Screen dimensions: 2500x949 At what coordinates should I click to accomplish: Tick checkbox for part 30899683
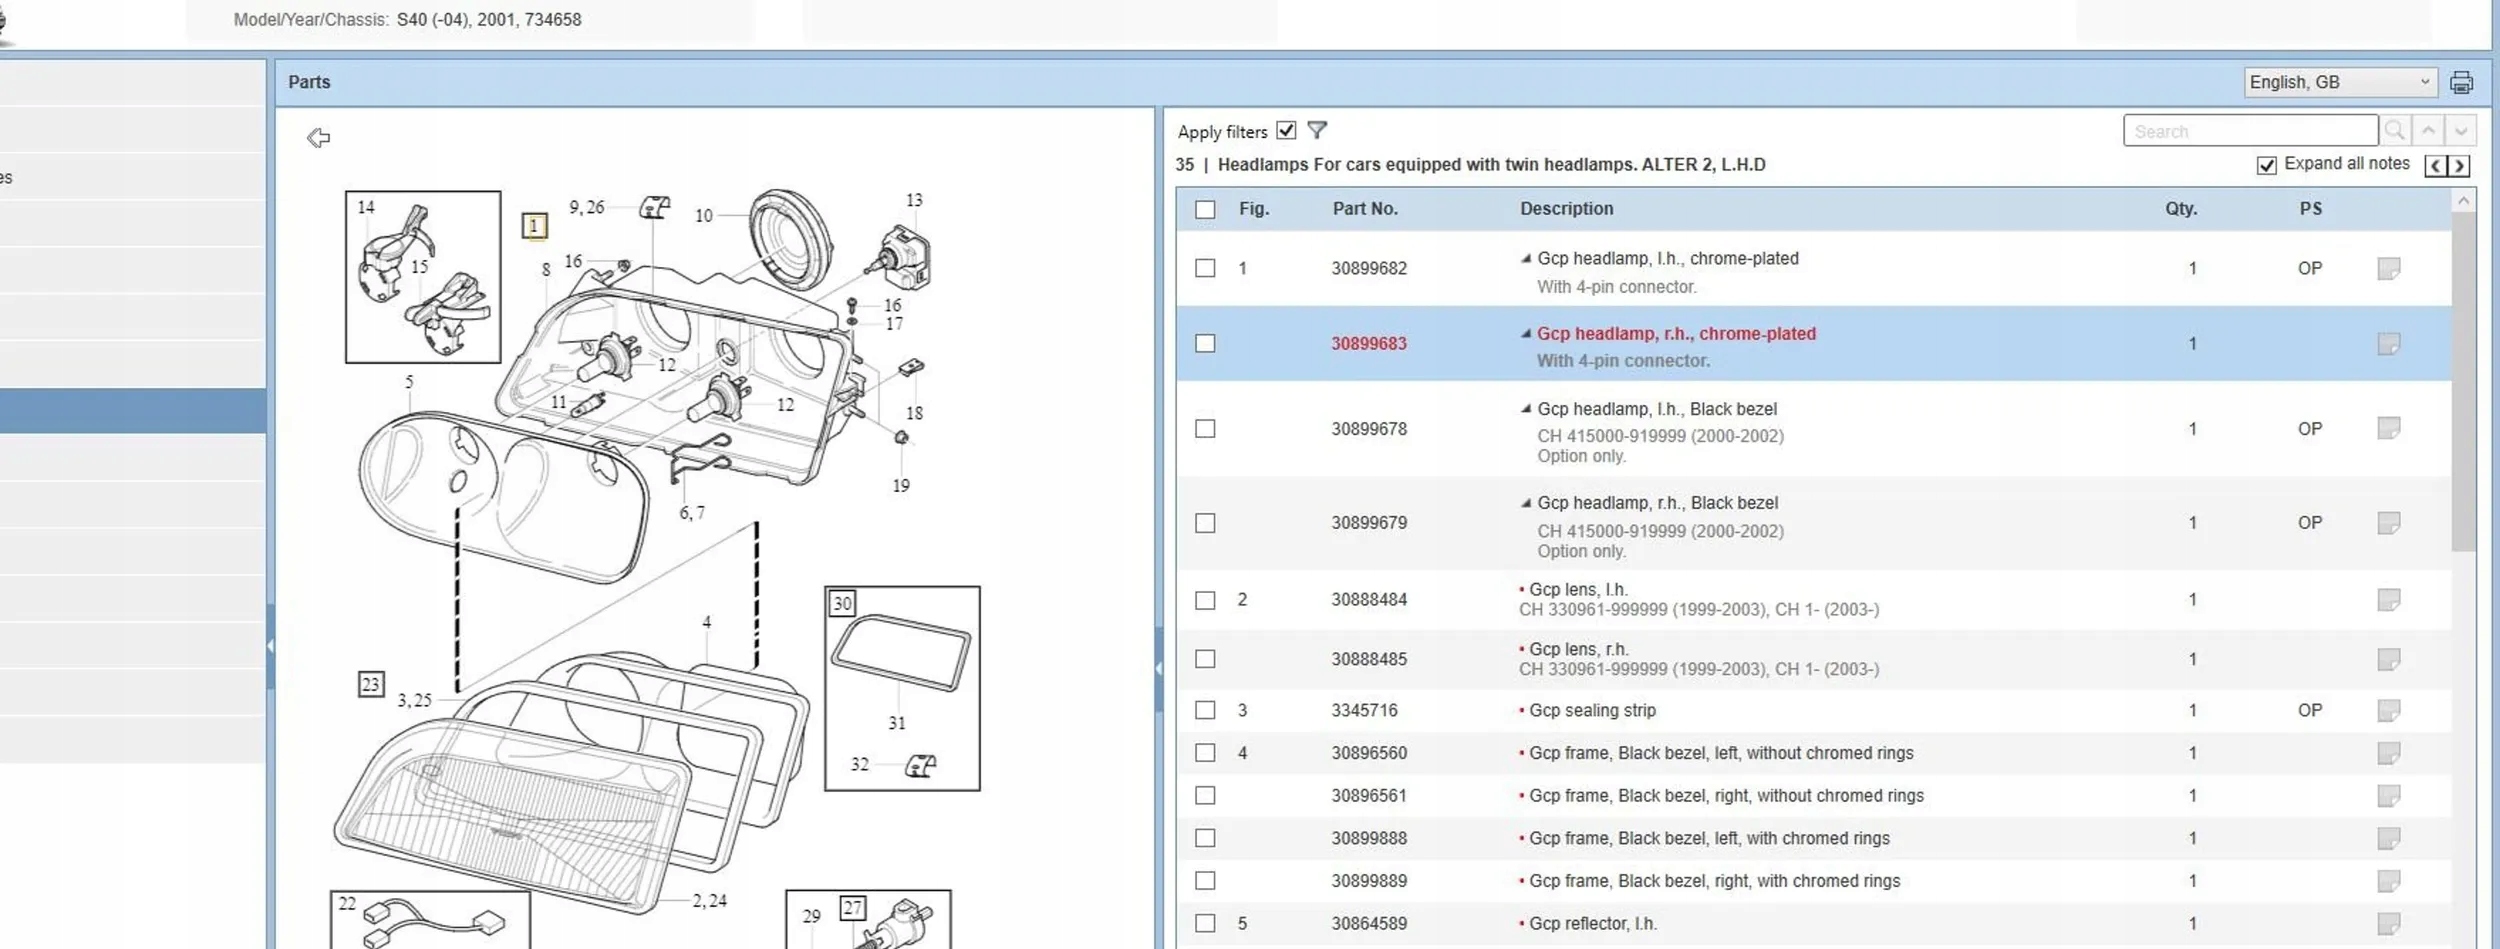pos(1205,343)
